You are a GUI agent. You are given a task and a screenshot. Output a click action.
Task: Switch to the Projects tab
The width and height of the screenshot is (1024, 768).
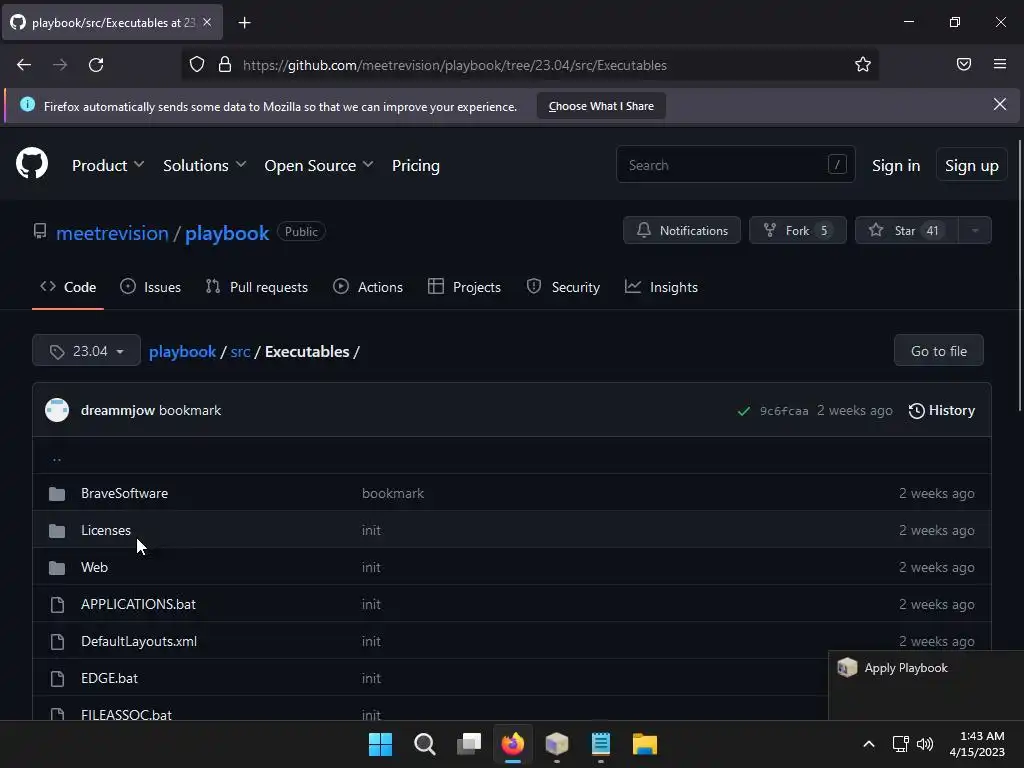pyautogui.click(x=464, y=287)
